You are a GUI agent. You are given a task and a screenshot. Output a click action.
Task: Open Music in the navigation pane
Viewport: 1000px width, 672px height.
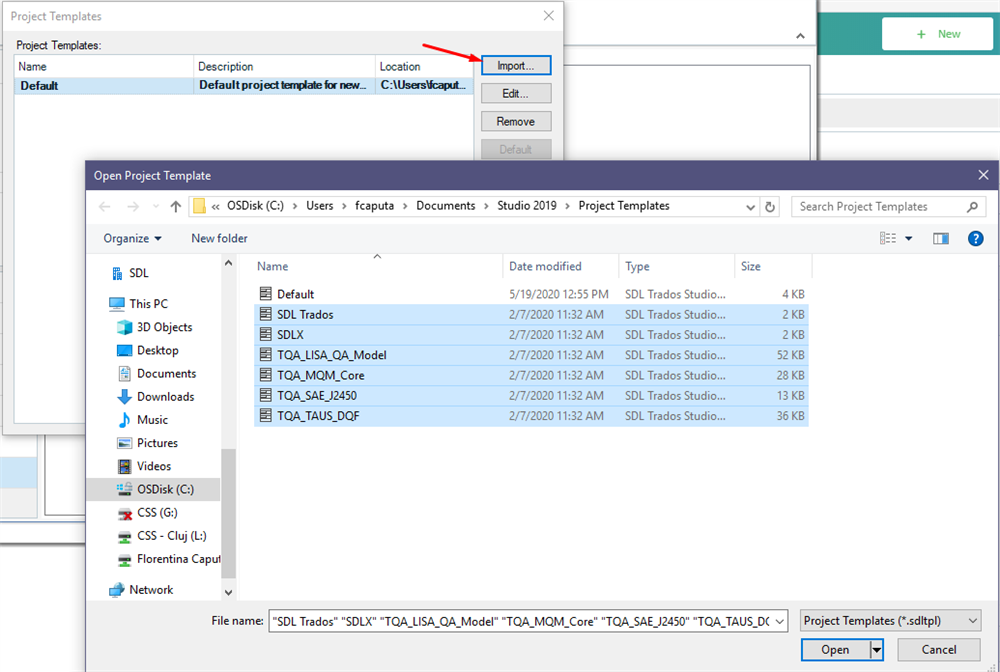[x=143, y=420]
